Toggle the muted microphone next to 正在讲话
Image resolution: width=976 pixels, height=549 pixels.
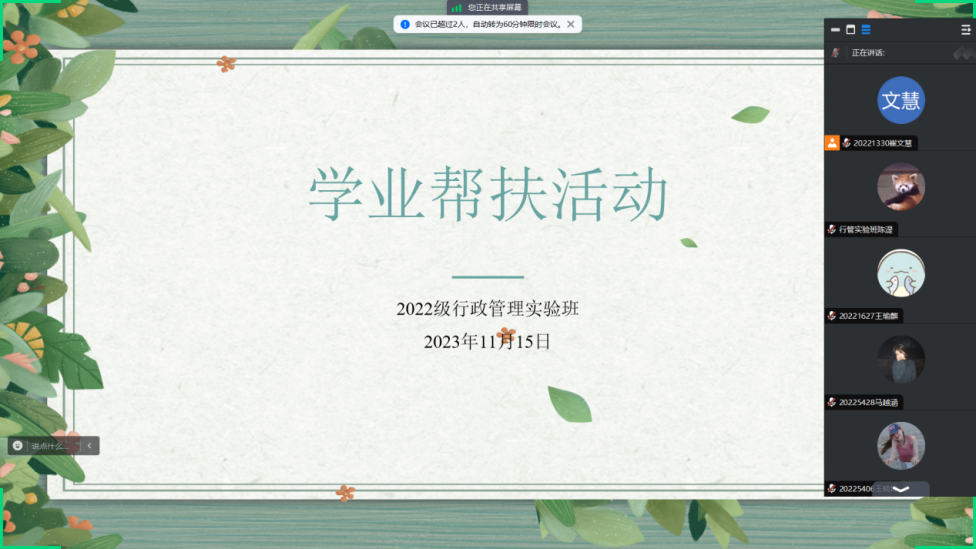pos(836,53)
